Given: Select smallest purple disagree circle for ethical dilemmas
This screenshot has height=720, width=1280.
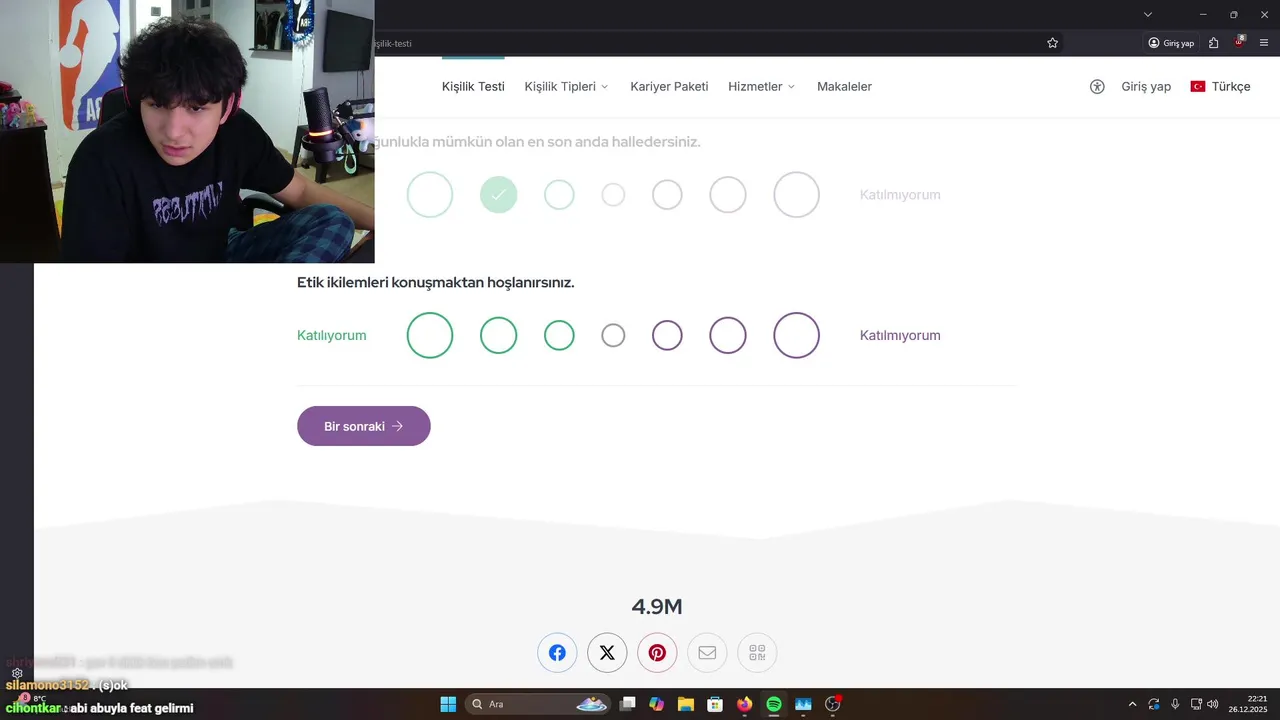Looking at the screenshot, I should click(667, 335).
